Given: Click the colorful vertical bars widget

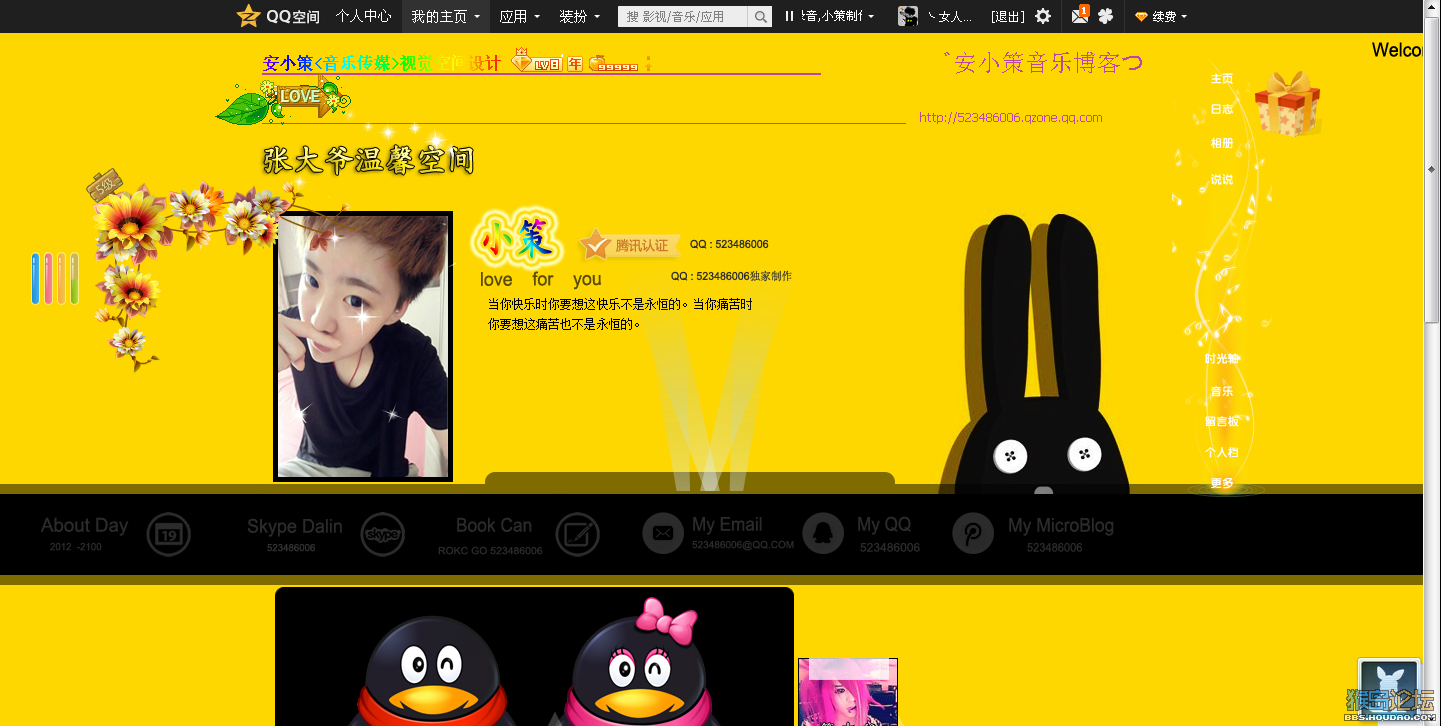Looking at the screenshot, I should coord(55,278).
